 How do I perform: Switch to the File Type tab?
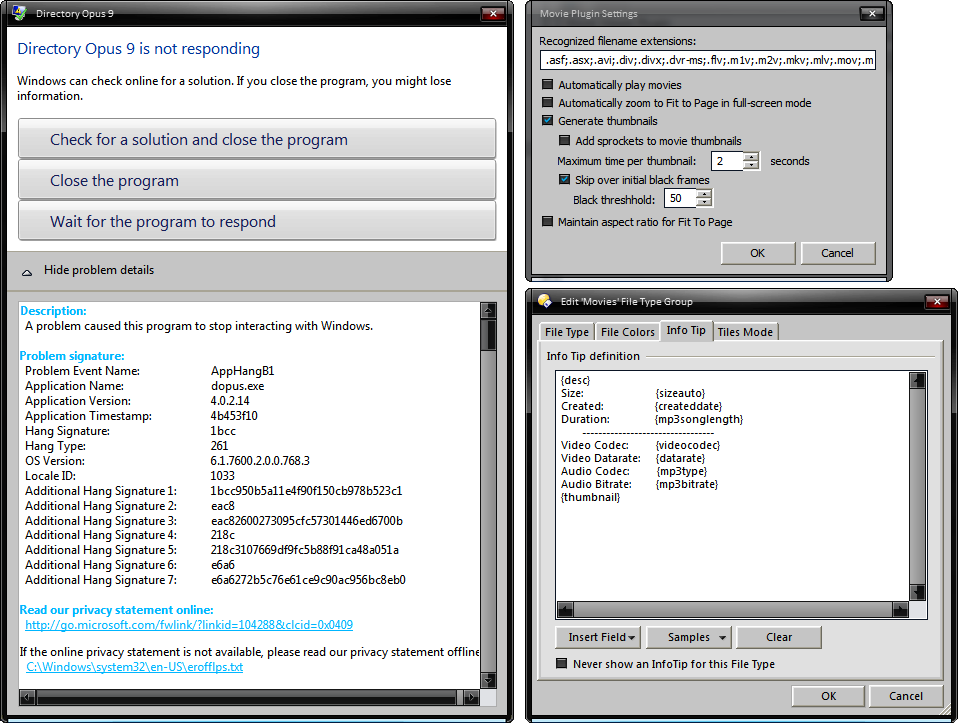tap(566, 332)
